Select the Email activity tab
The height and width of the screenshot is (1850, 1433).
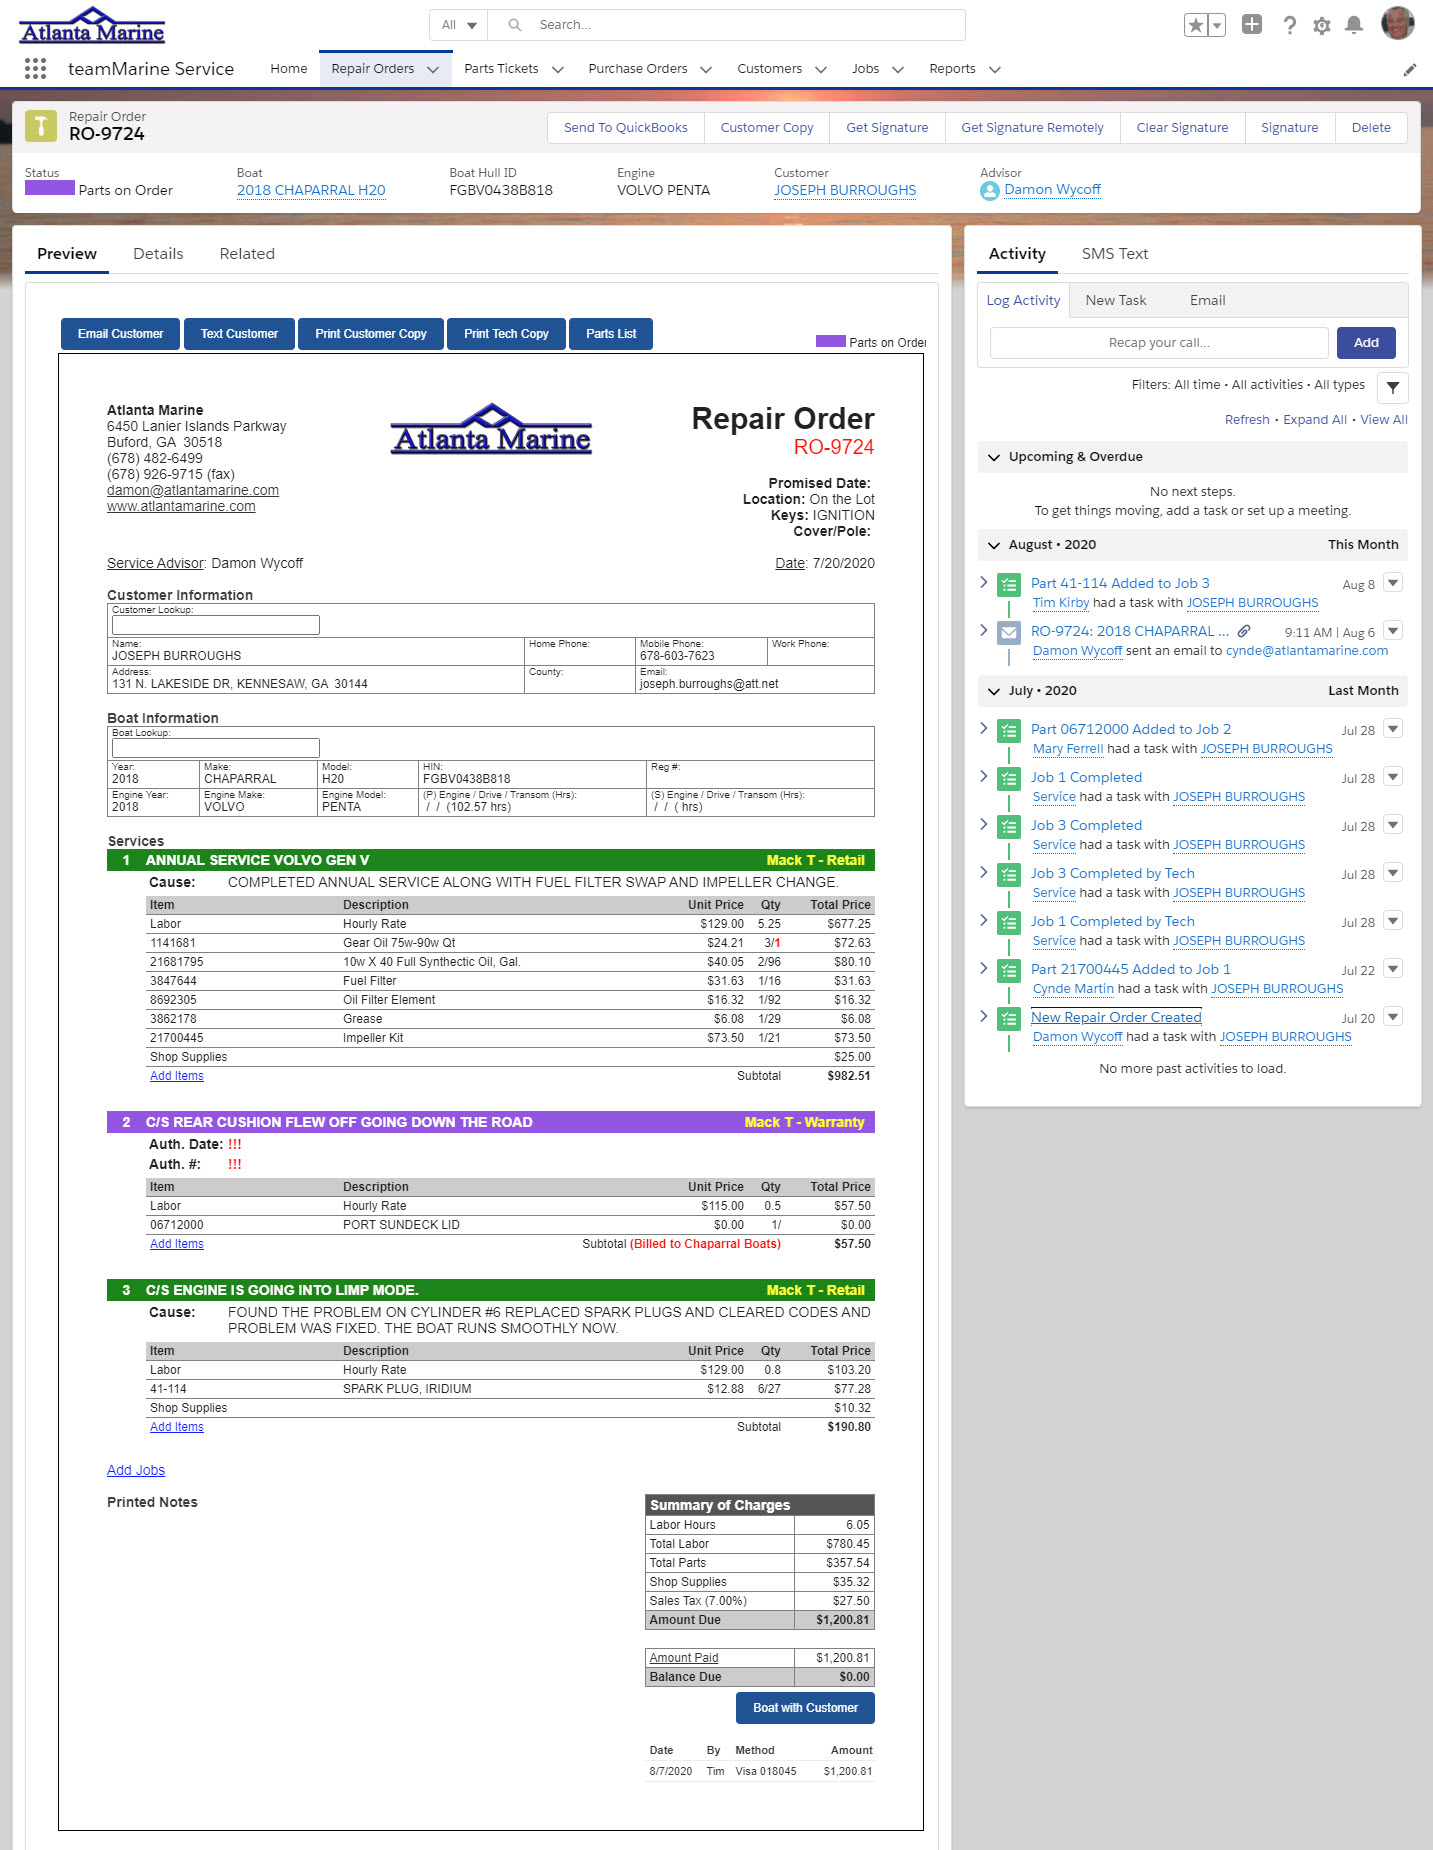[x=1207, y=300]
